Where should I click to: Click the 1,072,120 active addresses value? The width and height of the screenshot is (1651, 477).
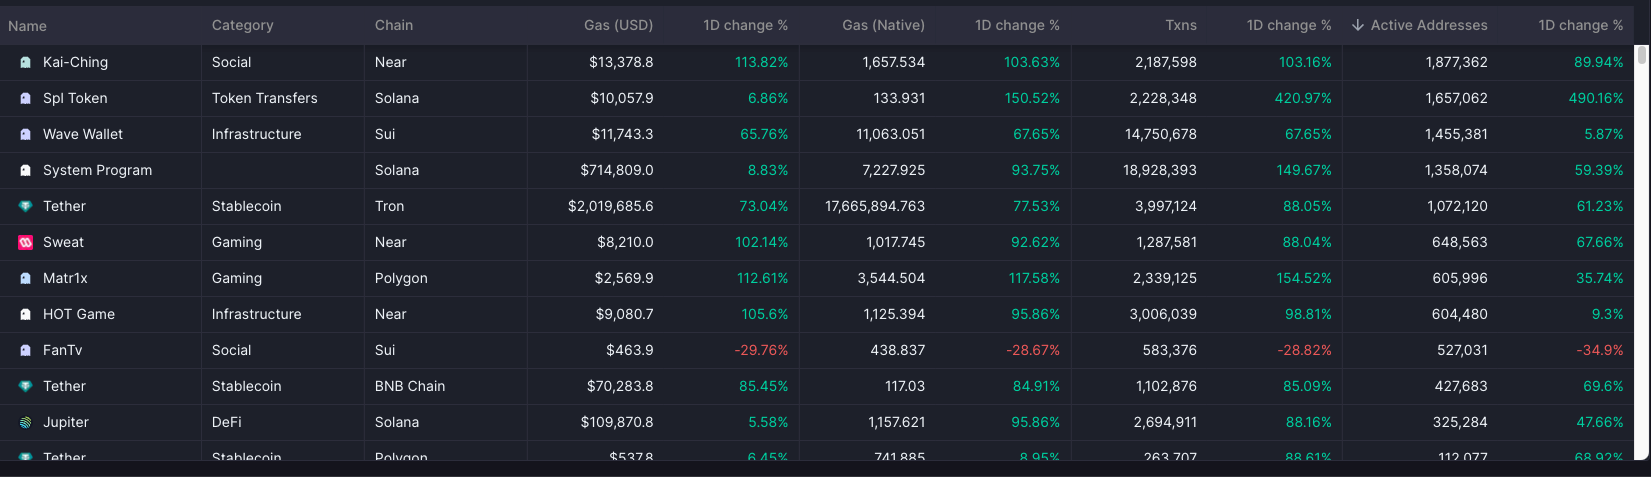[1457, 206]
